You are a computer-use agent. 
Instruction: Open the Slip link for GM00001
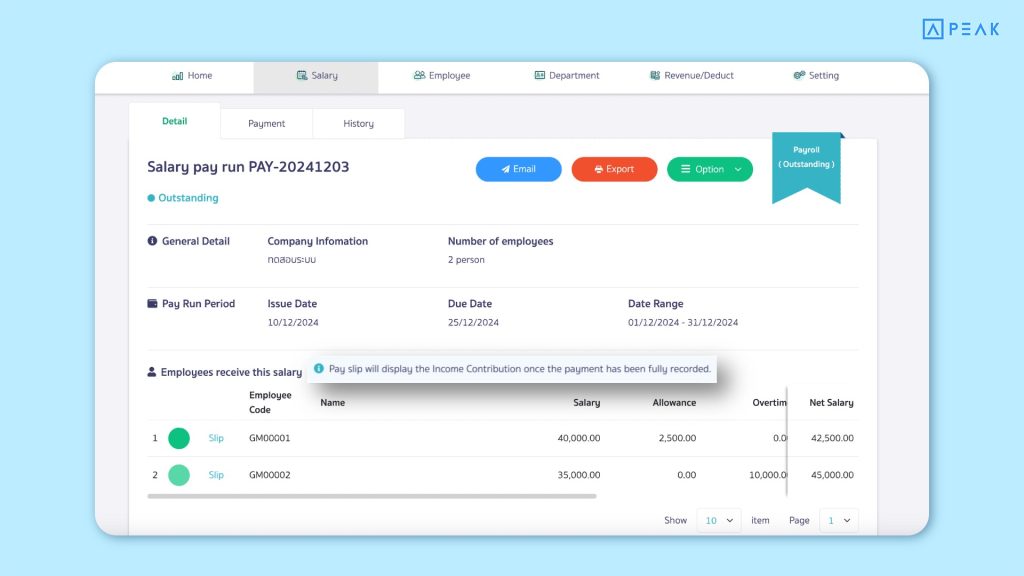tap(216, 438)
